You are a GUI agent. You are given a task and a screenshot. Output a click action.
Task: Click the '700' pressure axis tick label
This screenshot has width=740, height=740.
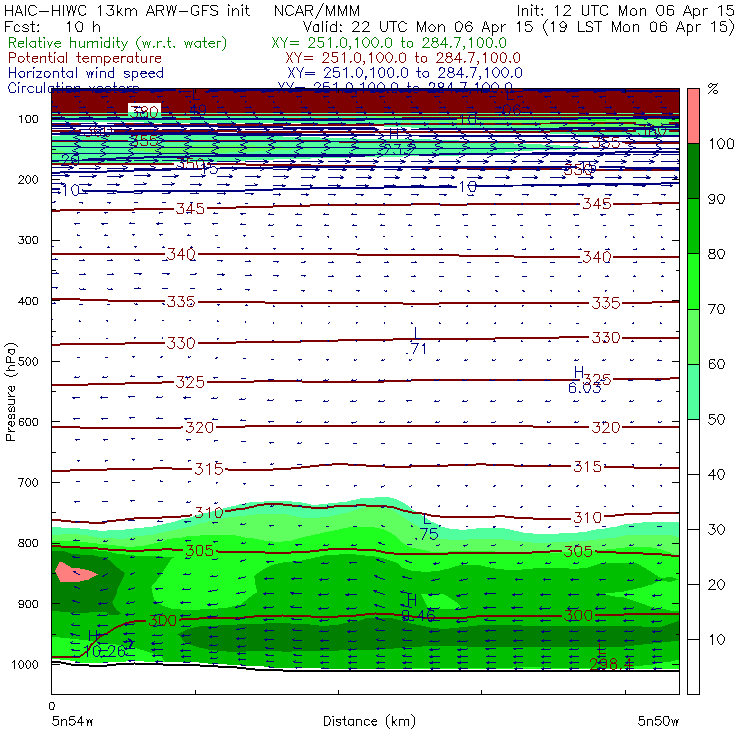coord(28,482)
